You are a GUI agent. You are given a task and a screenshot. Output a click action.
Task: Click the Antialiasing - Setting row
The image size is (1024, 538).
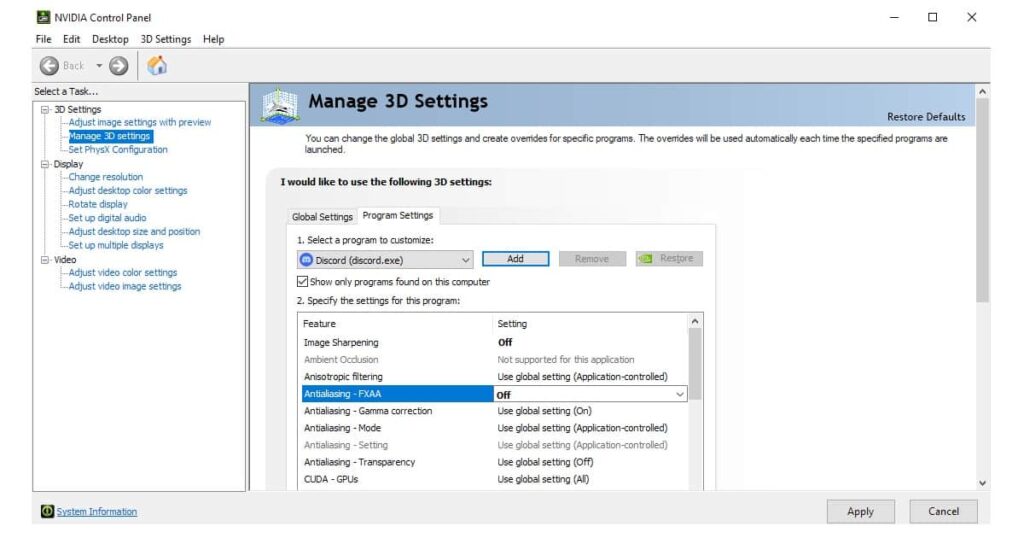[x=494, y=445]
